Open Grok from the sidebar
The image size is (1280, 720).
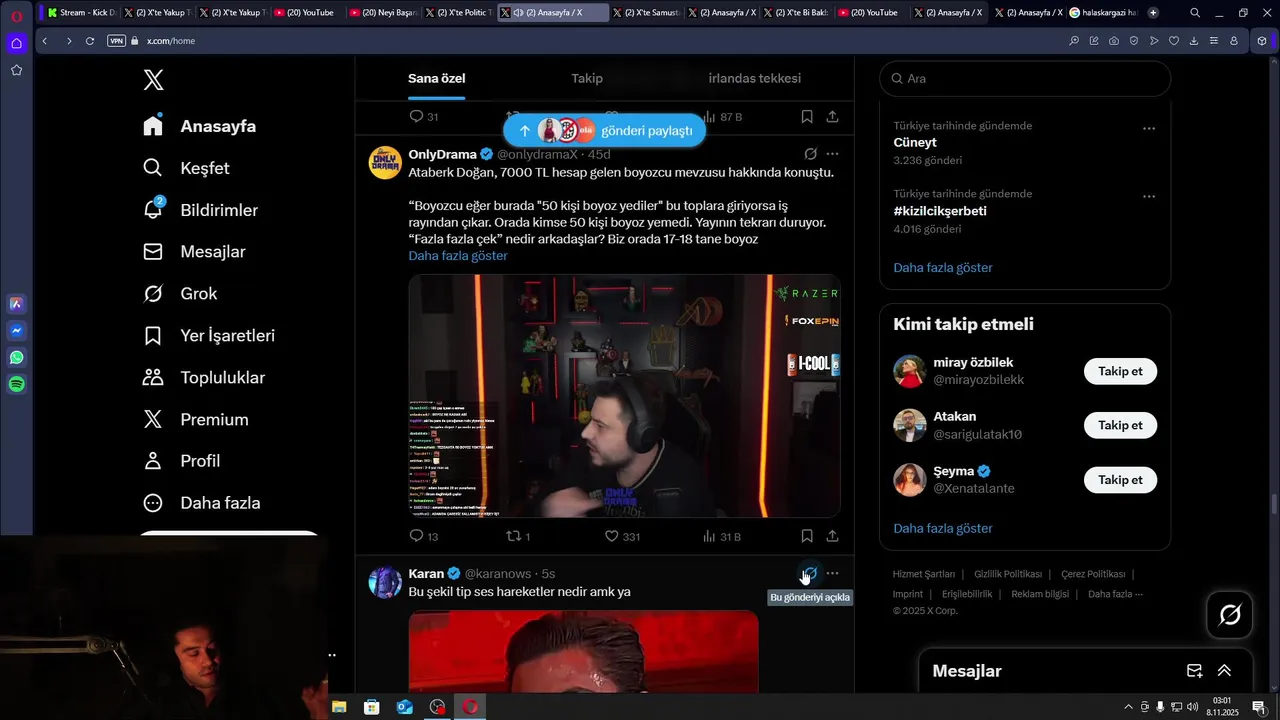(180, 294)
